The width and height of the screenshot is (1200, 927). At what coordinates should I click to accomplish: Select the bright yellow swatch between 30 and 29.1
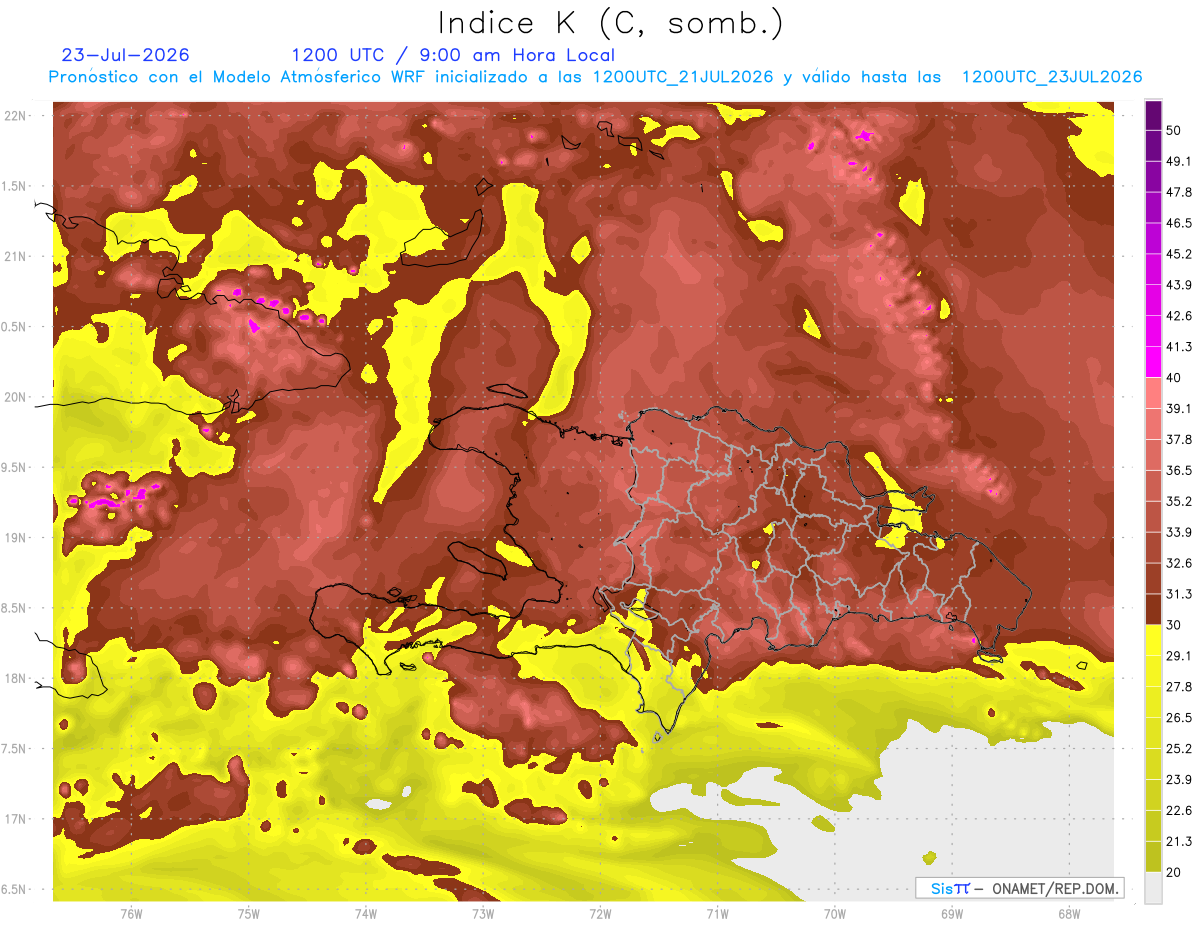1154,640
